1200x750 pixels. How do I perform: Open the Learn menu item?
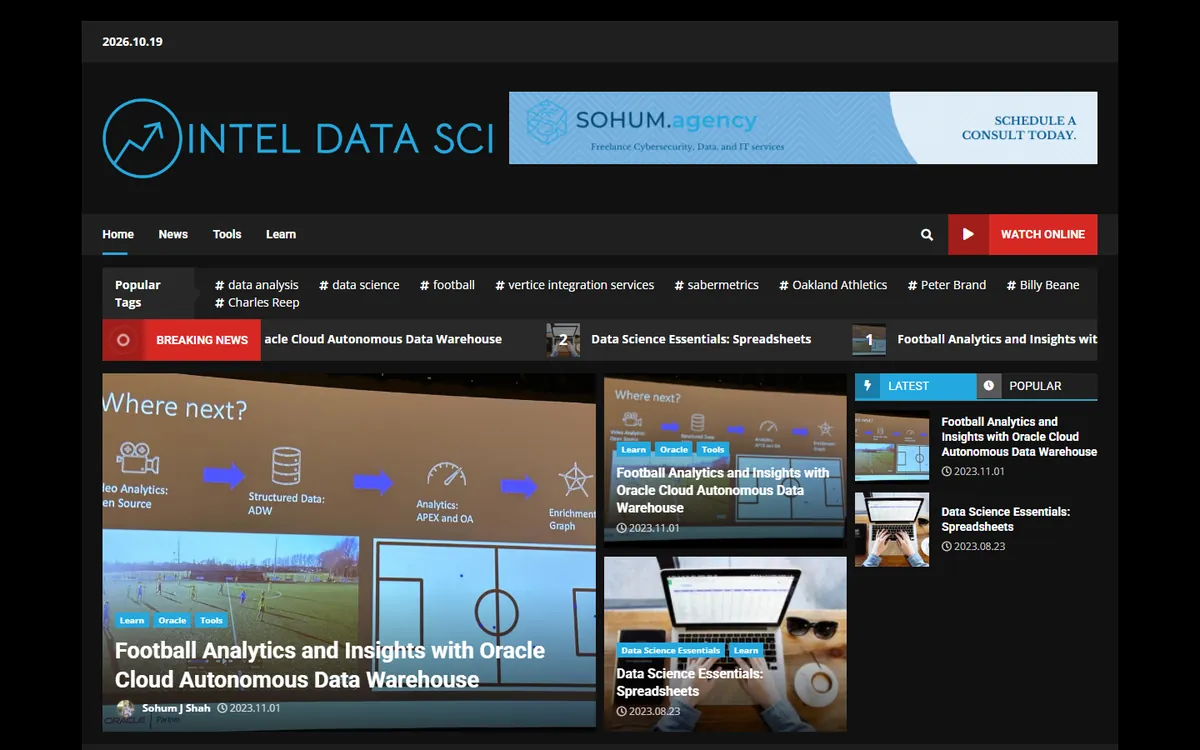pos(281,235)
